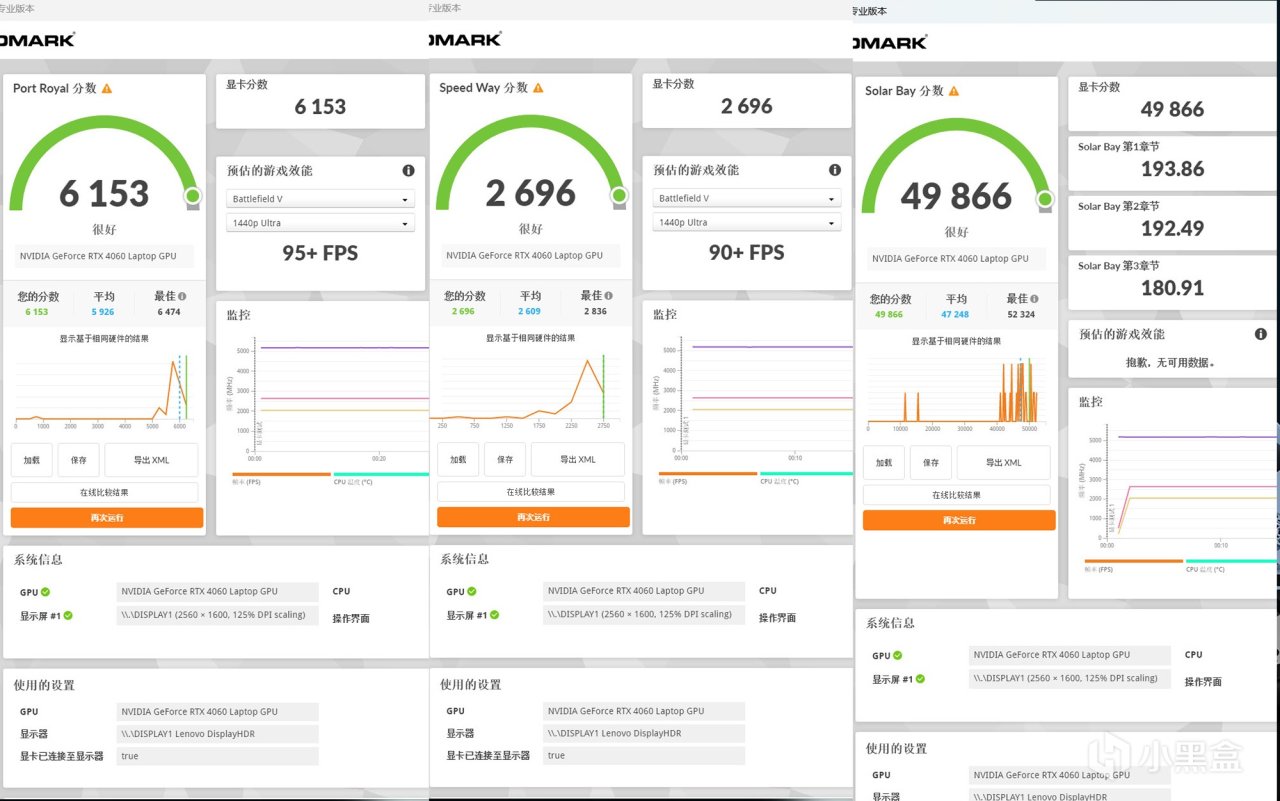Open the Battlefield V game dropdown in Speed Way
The height and width of the screenshot is (801, 1280).
point(747,198)
